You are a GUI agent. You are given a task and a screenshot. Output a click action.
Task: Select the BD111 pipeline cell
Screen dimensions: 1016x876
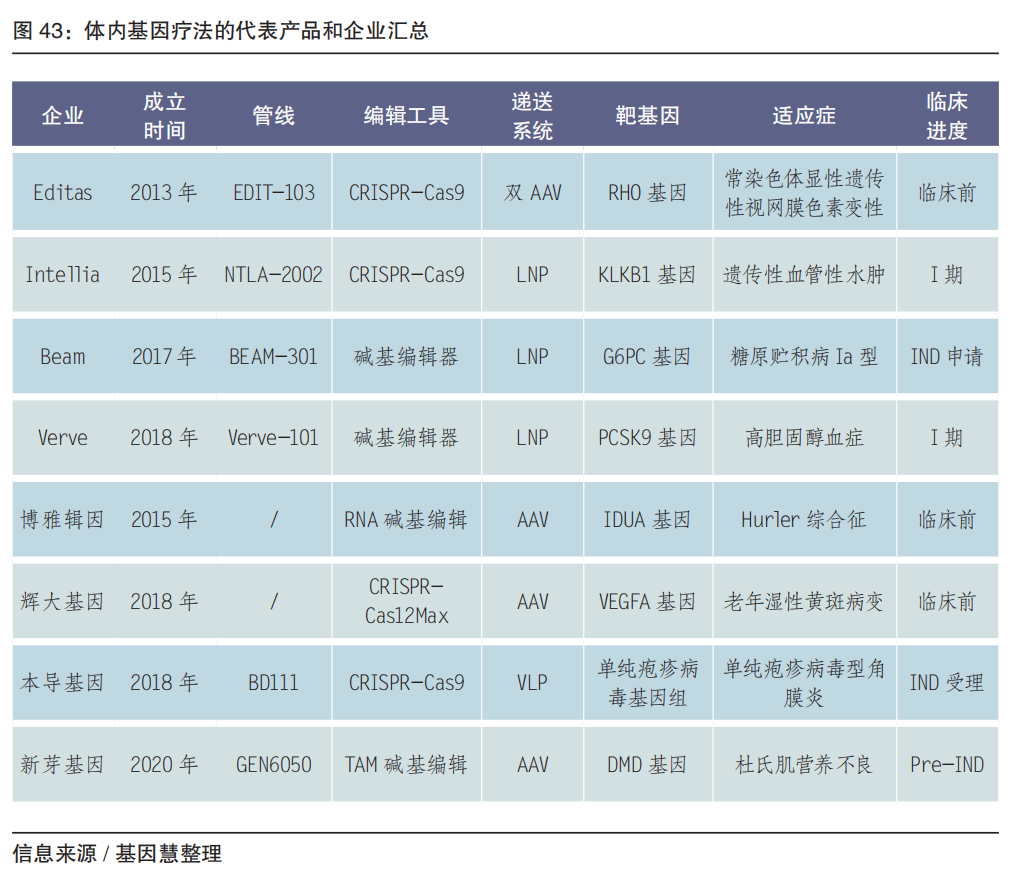(x=273, y=683)
